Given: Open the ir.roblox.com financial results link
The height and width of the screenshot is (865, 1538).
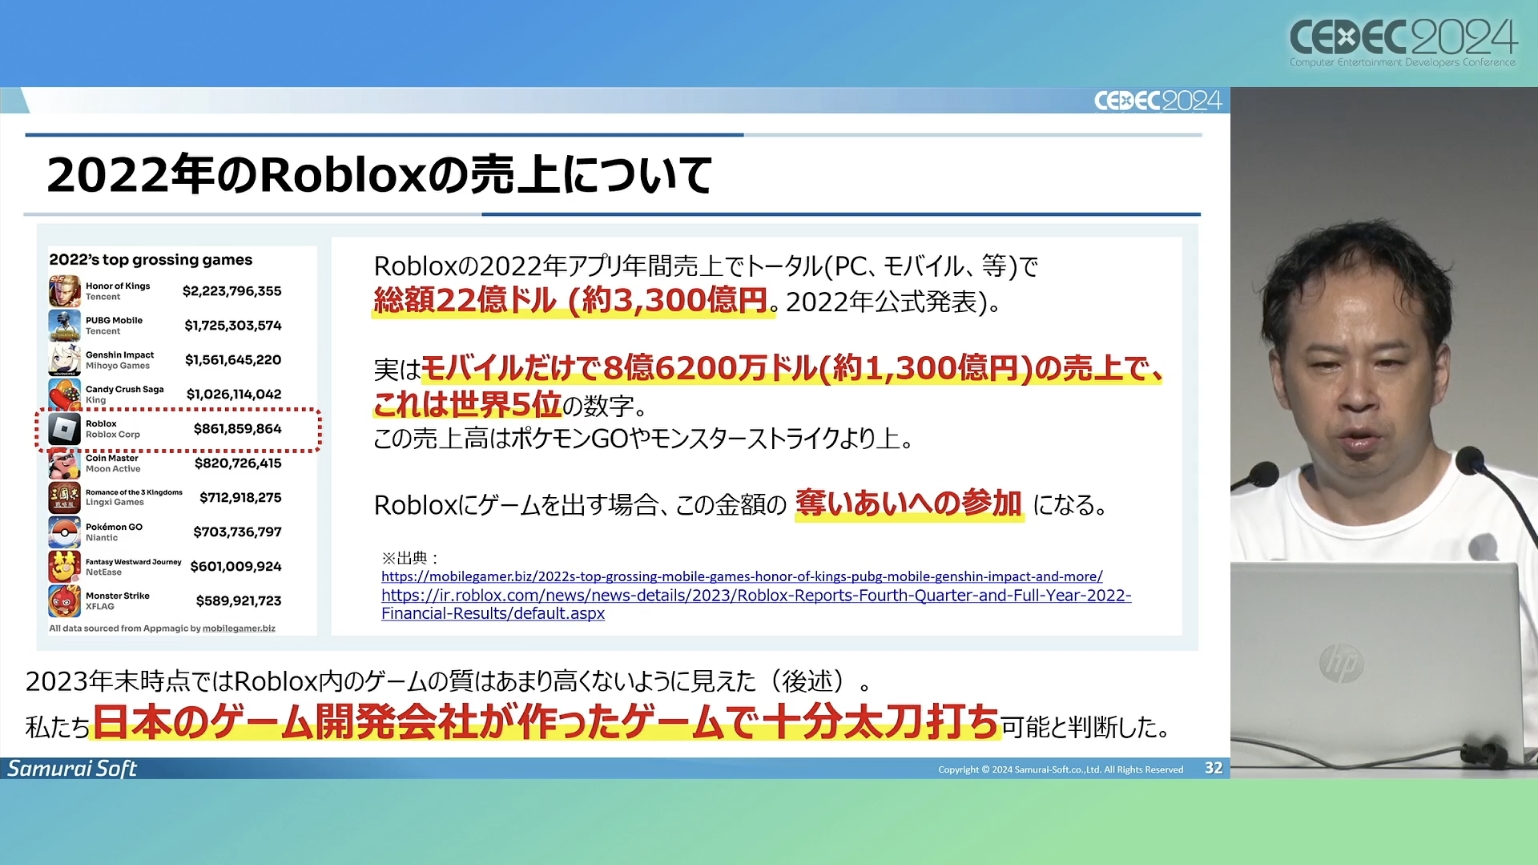Looking at the screenshot, I should click(x=756, y=604).
